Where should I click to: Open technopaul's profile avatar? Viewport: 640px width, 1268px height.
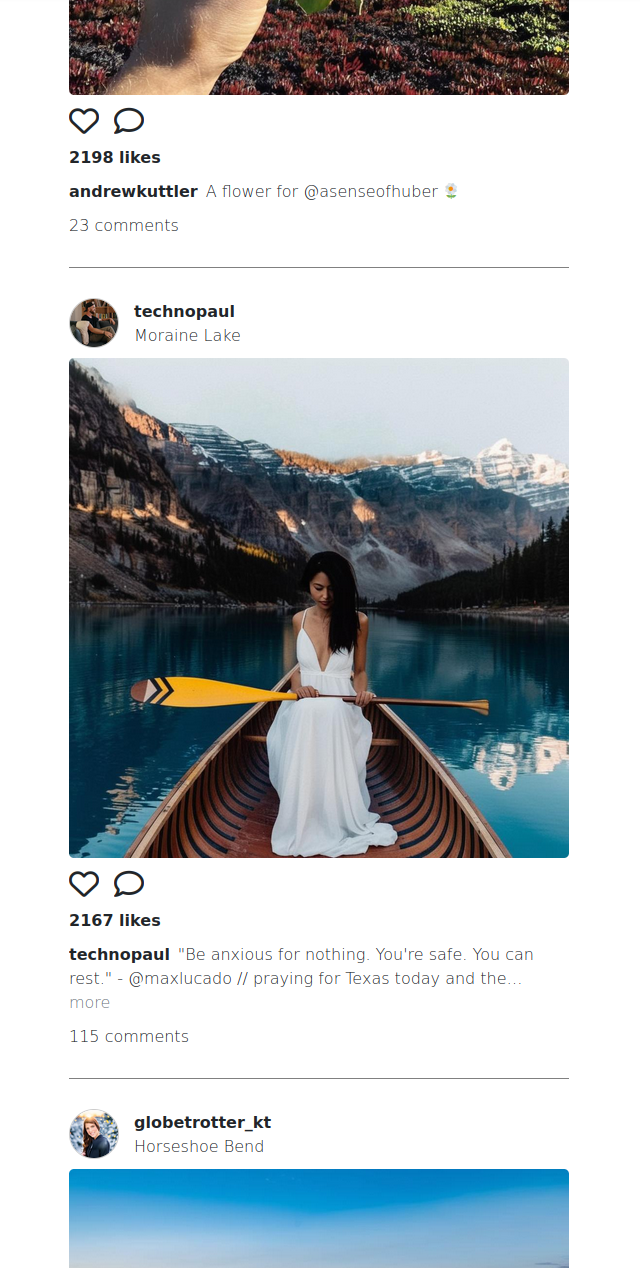tap(94, 323)
